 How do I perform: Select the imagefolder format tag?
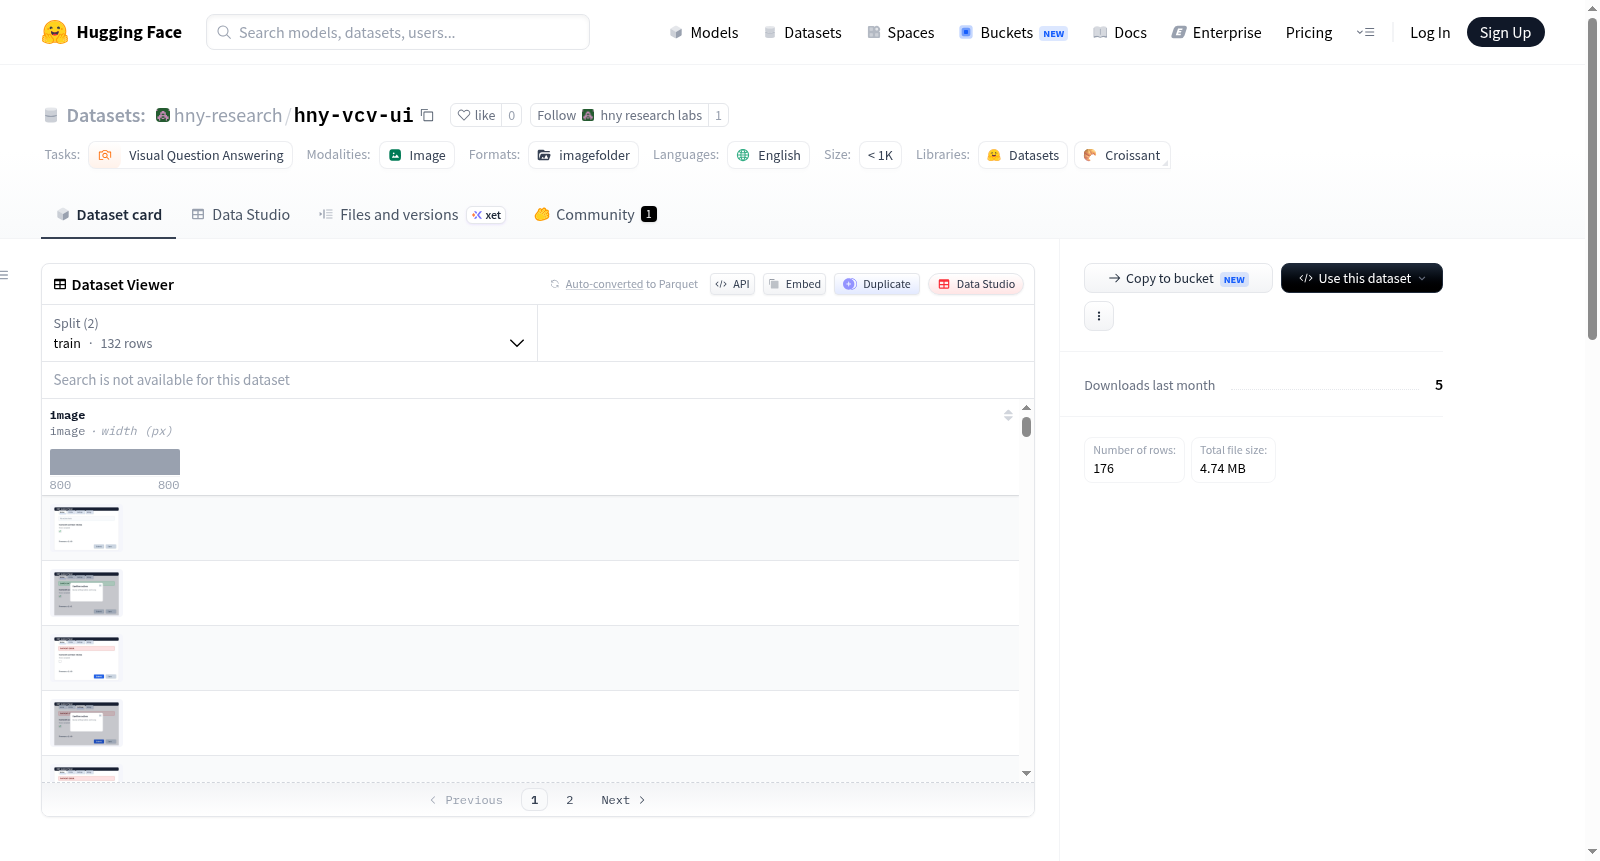pos(583,155)
